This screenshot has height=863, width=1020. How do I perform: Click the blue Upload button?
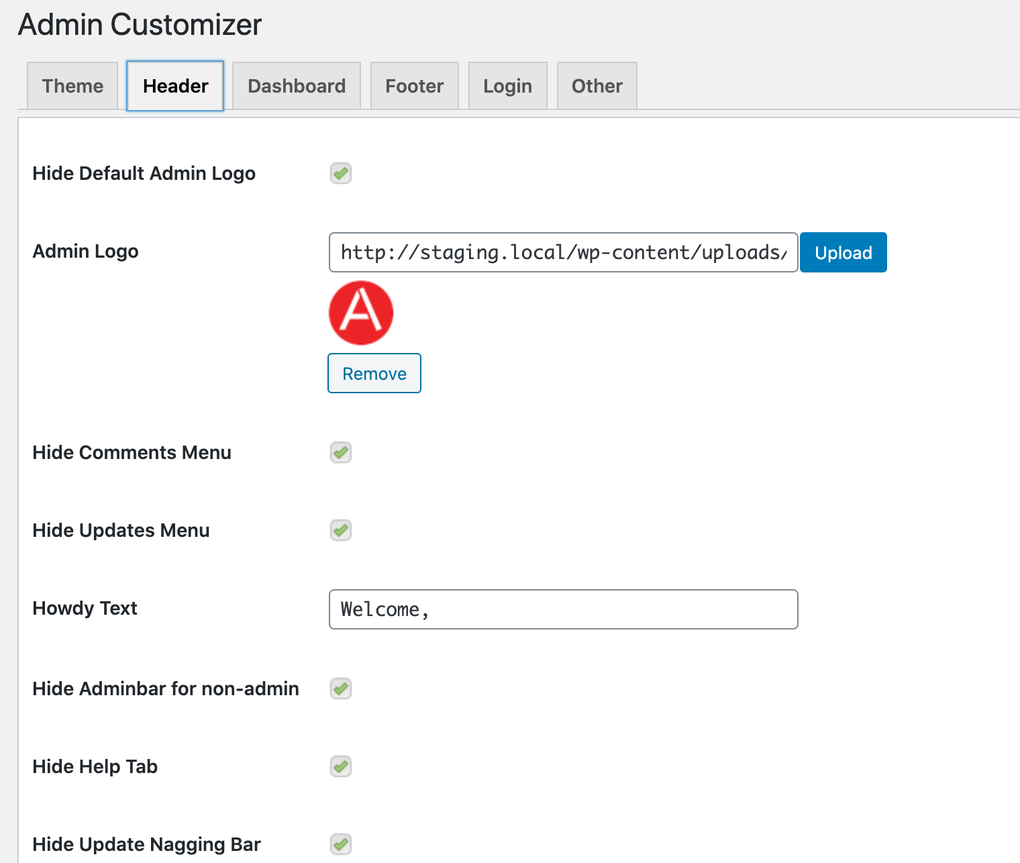click(x=843, y=252)
